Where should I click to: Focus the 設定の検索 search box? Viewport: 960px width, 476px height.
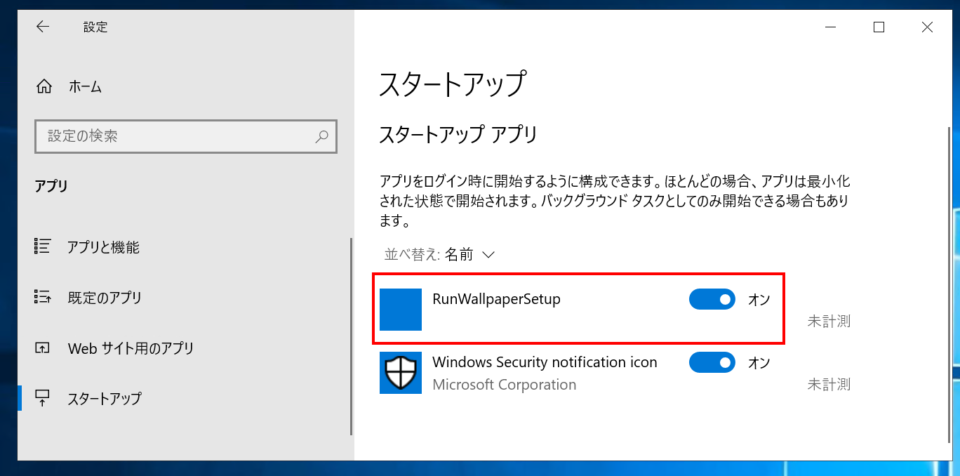(175, 135)
